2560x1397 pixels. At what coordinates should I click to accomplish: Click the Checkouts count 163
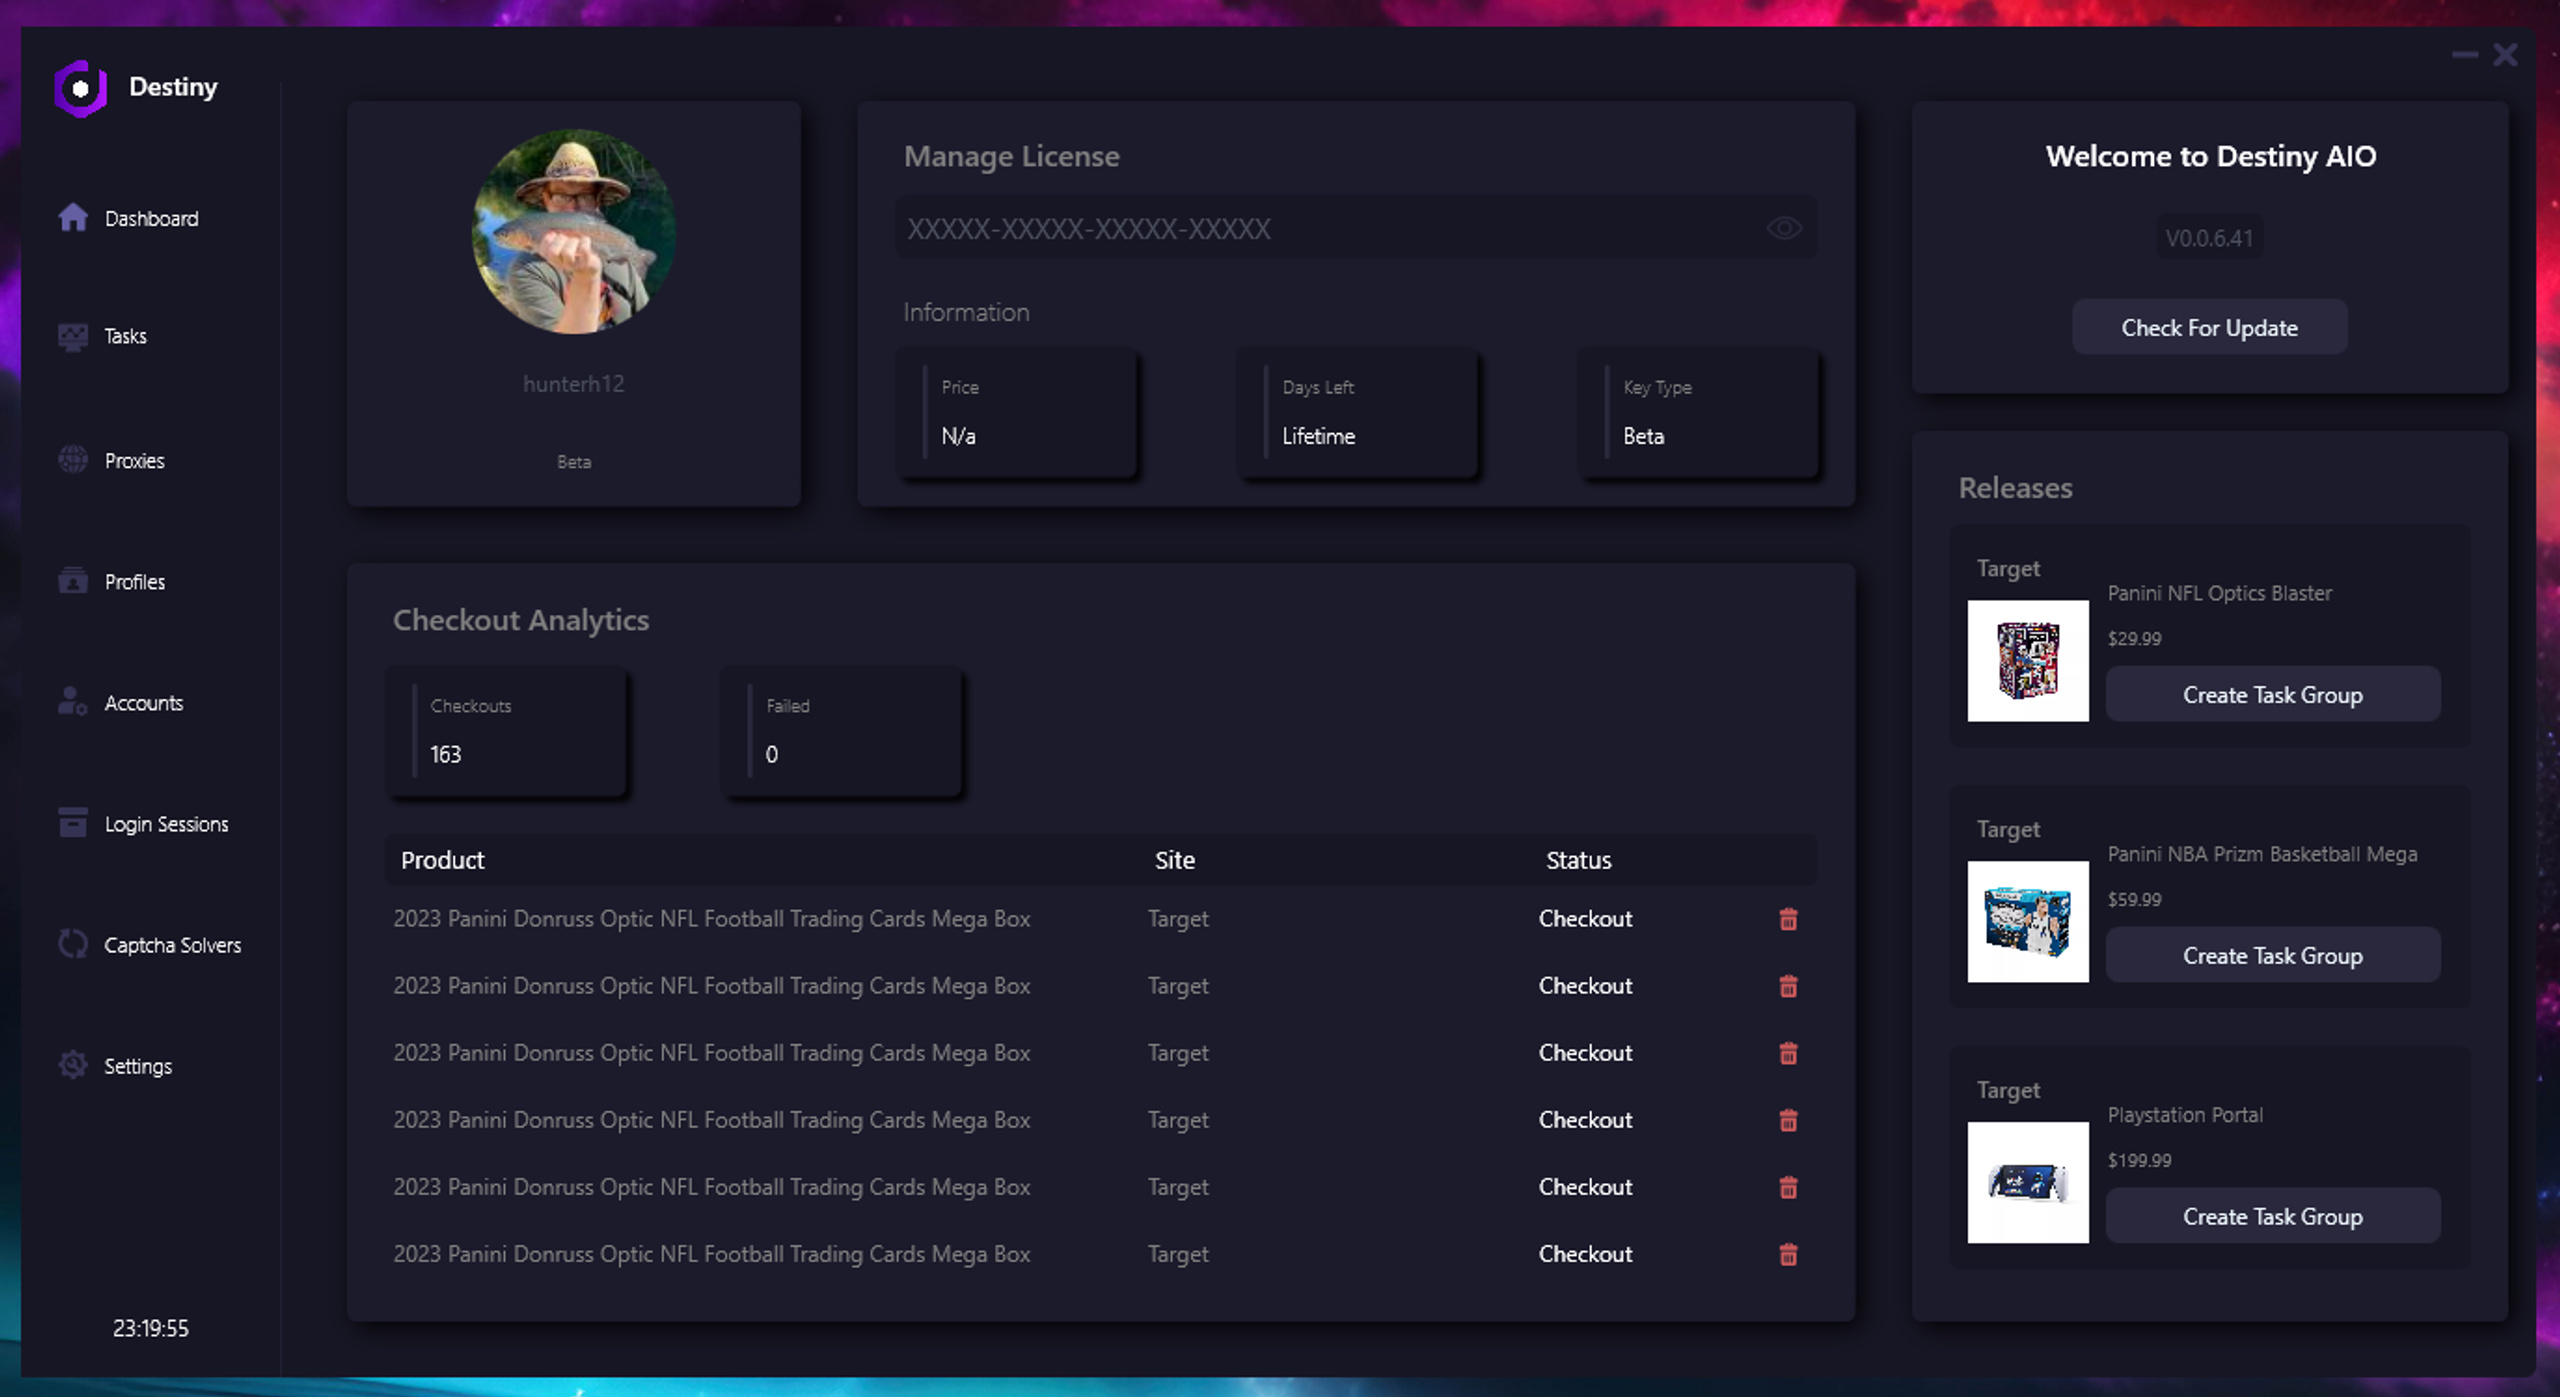click(x=445, y=754)
